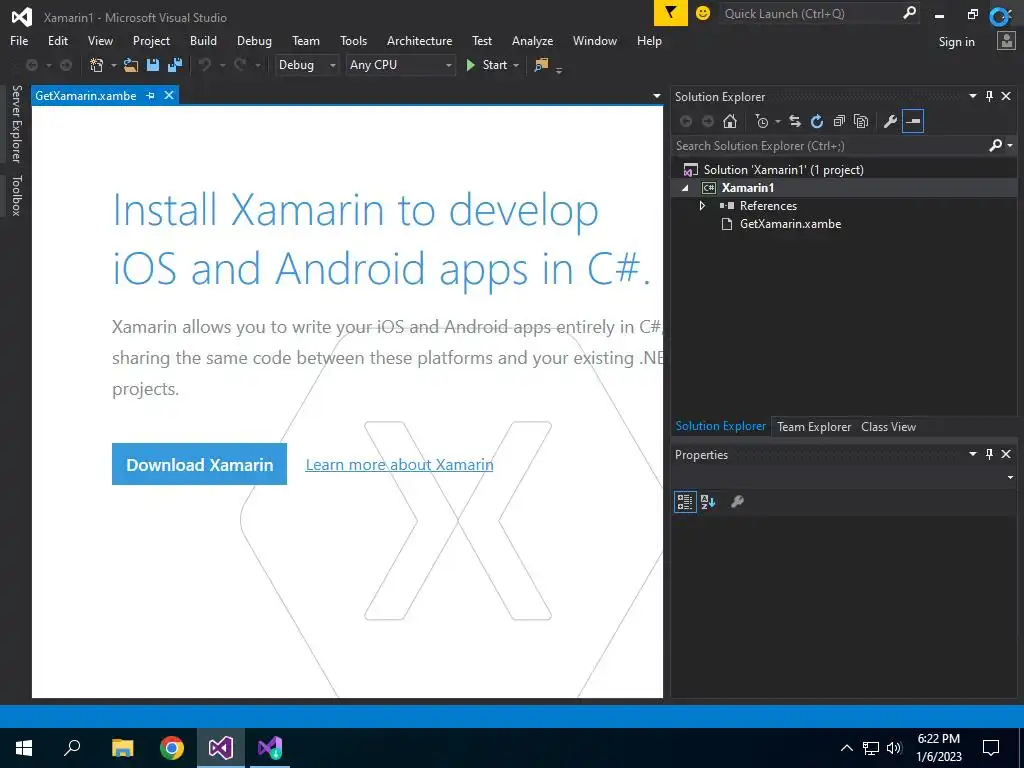The width and height of the screenshot is (1024, 768).
Task: Open File Explorer from the taskbar
Action: click(x=122, y=748)
